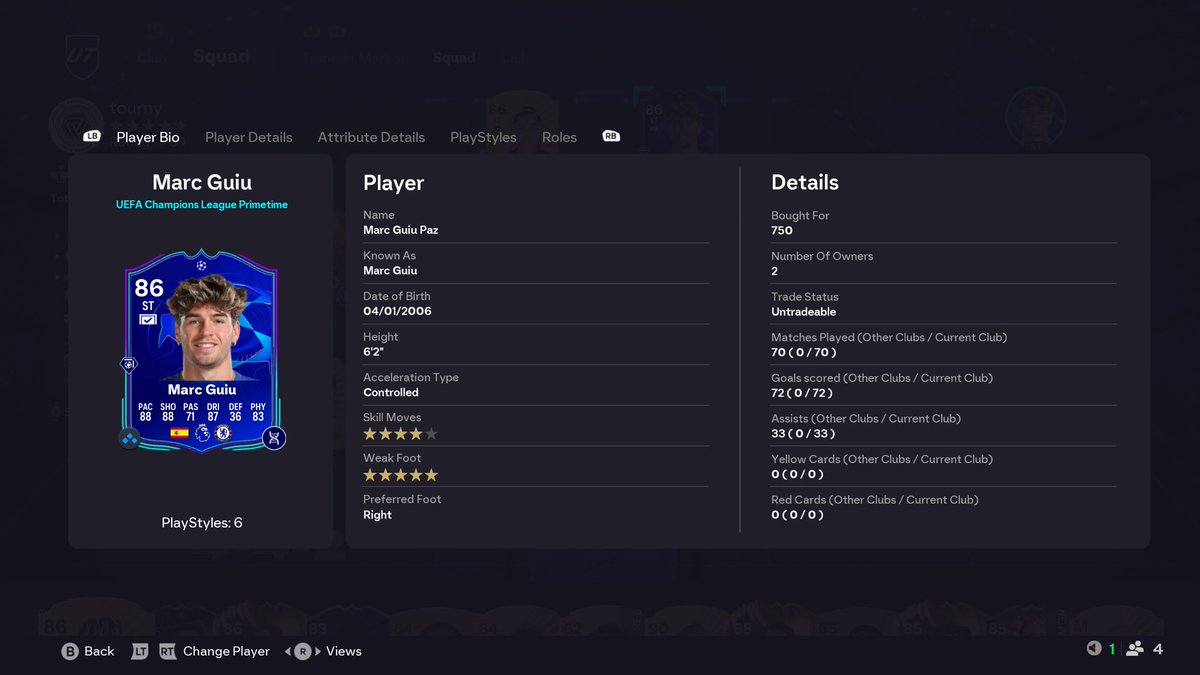Image resolution: width=1200 pixels, height=675 pixels.
Task: Click the 'Player' section heading
Action: point(394,183)
